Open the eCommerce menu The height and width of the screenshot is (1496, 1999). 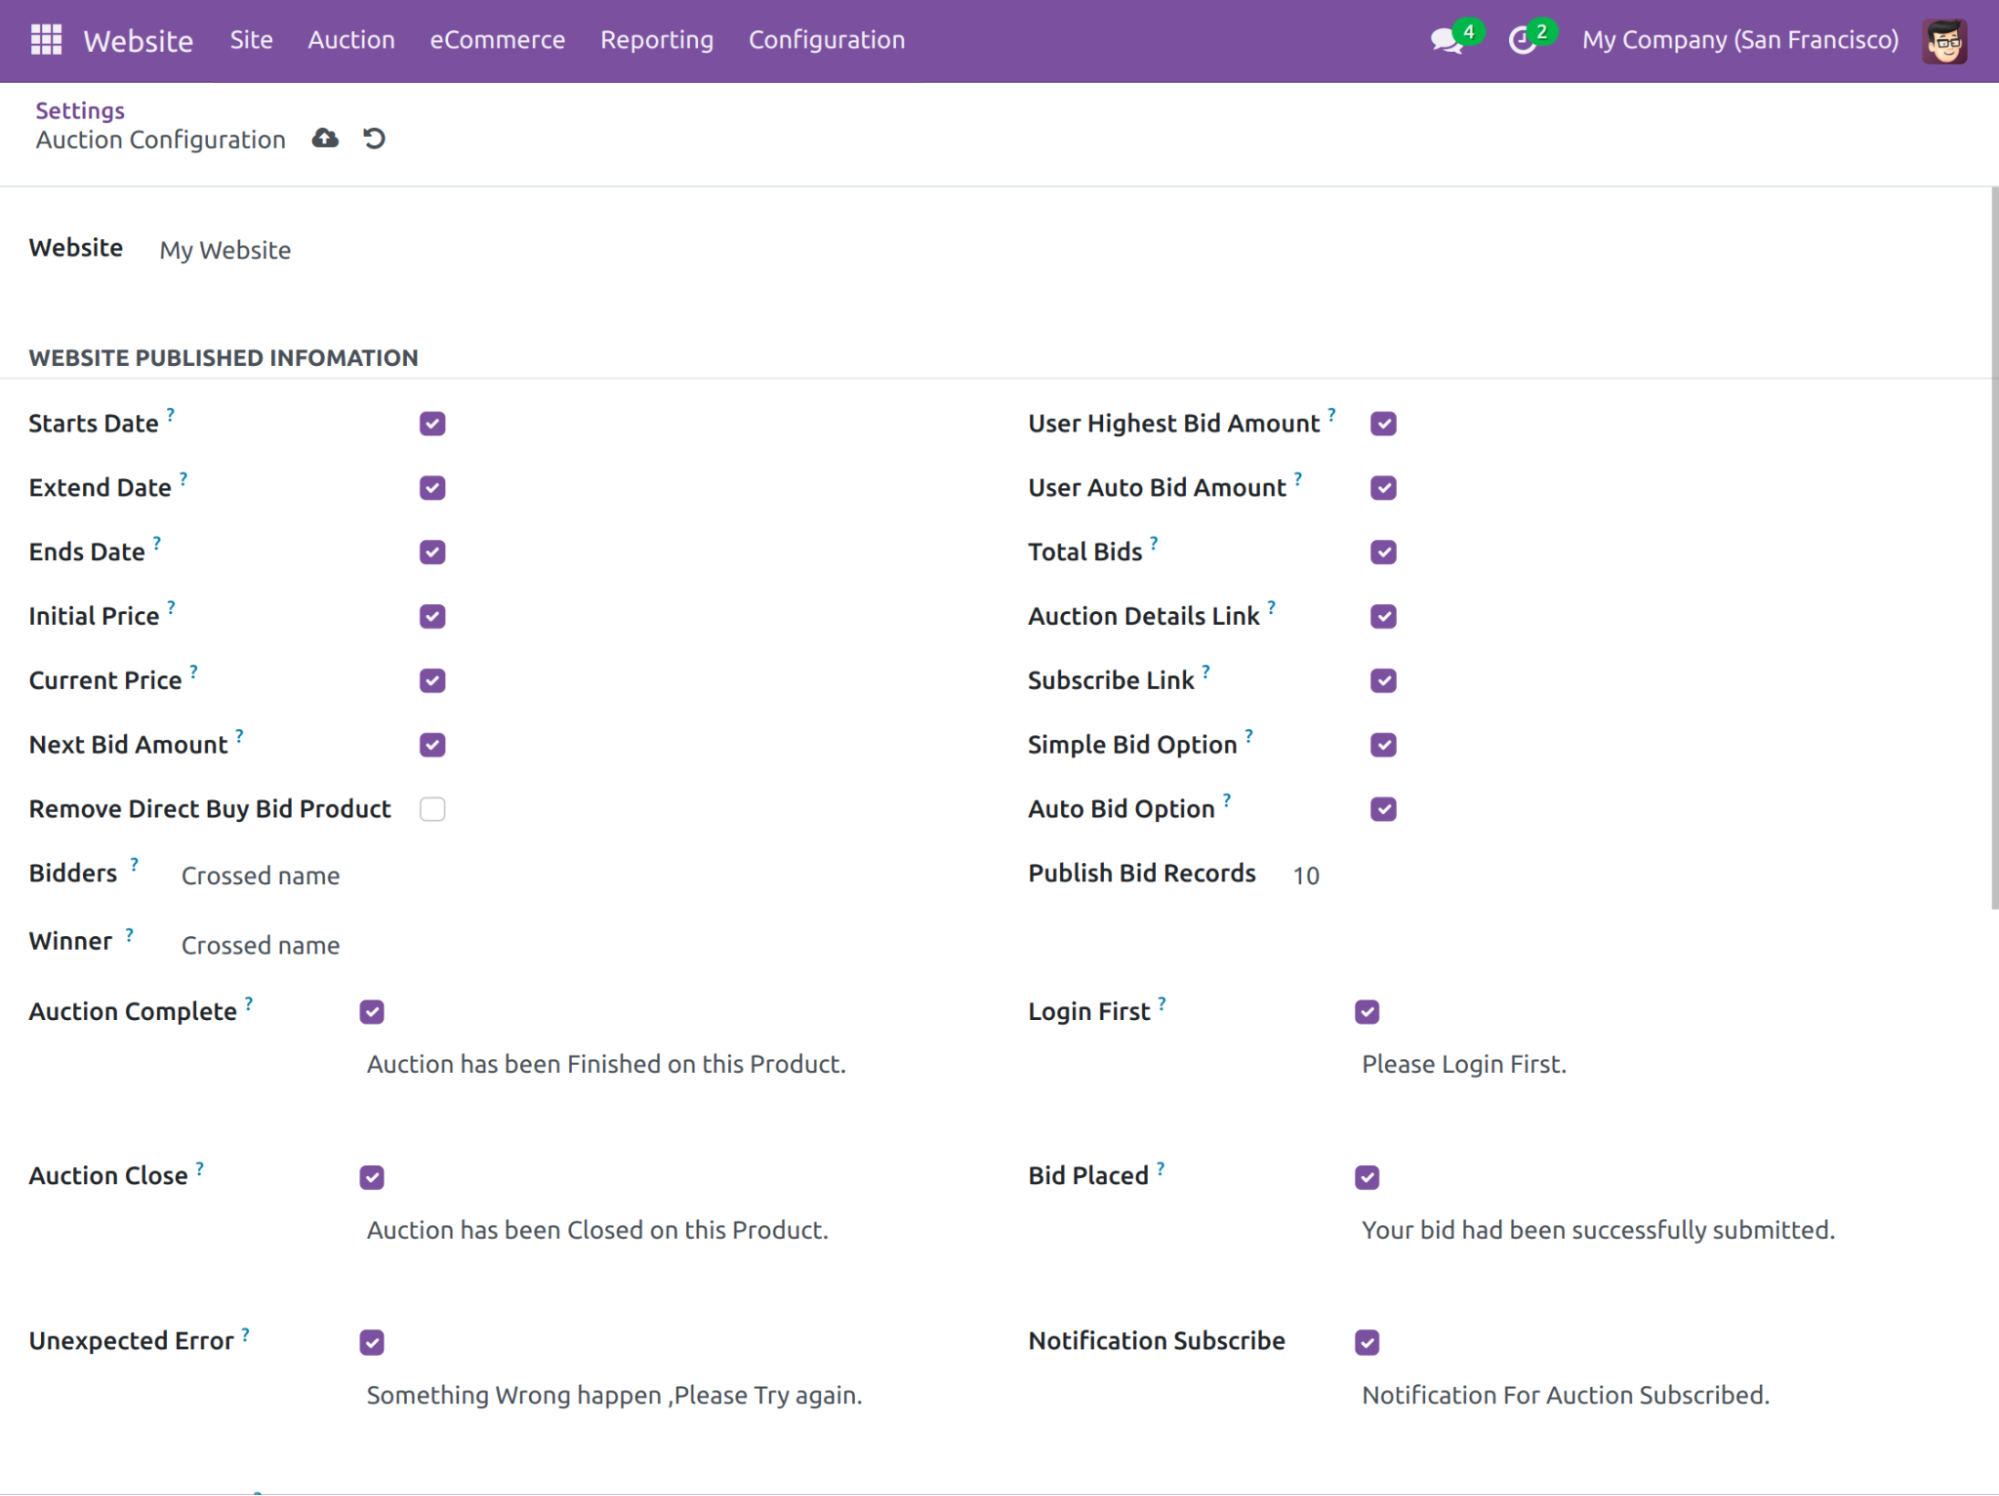[x=497, y=40]
